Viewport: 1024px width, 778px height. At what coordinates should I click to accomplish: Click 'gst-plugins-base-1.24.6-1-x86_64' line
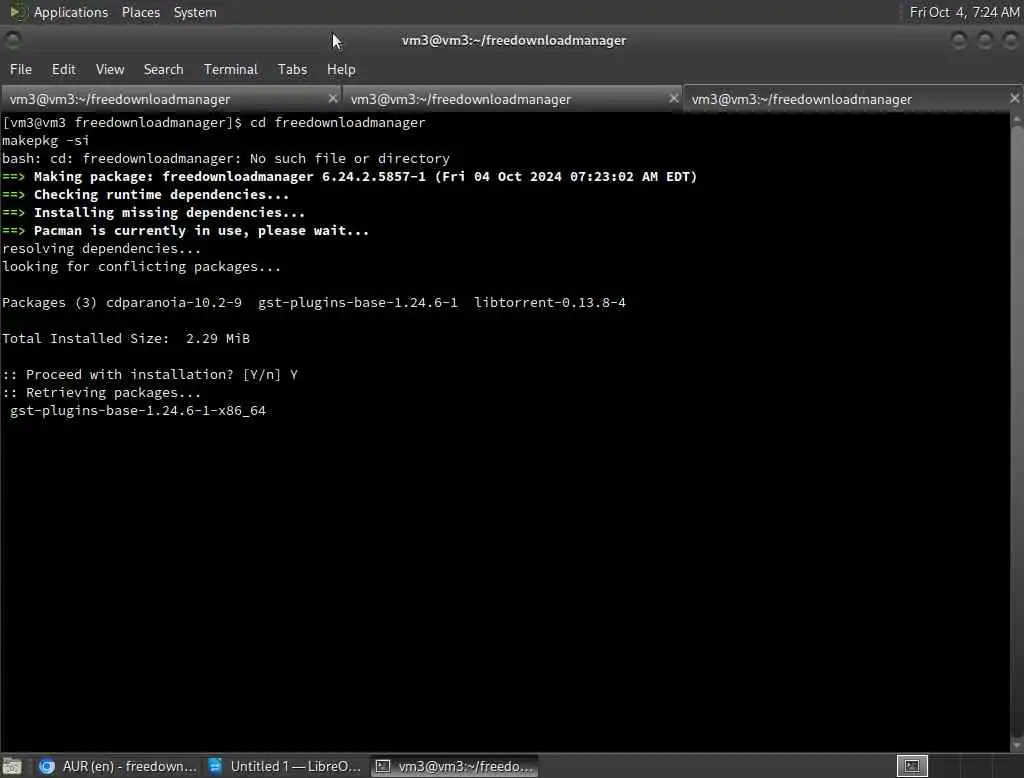[x=138, y=410]
